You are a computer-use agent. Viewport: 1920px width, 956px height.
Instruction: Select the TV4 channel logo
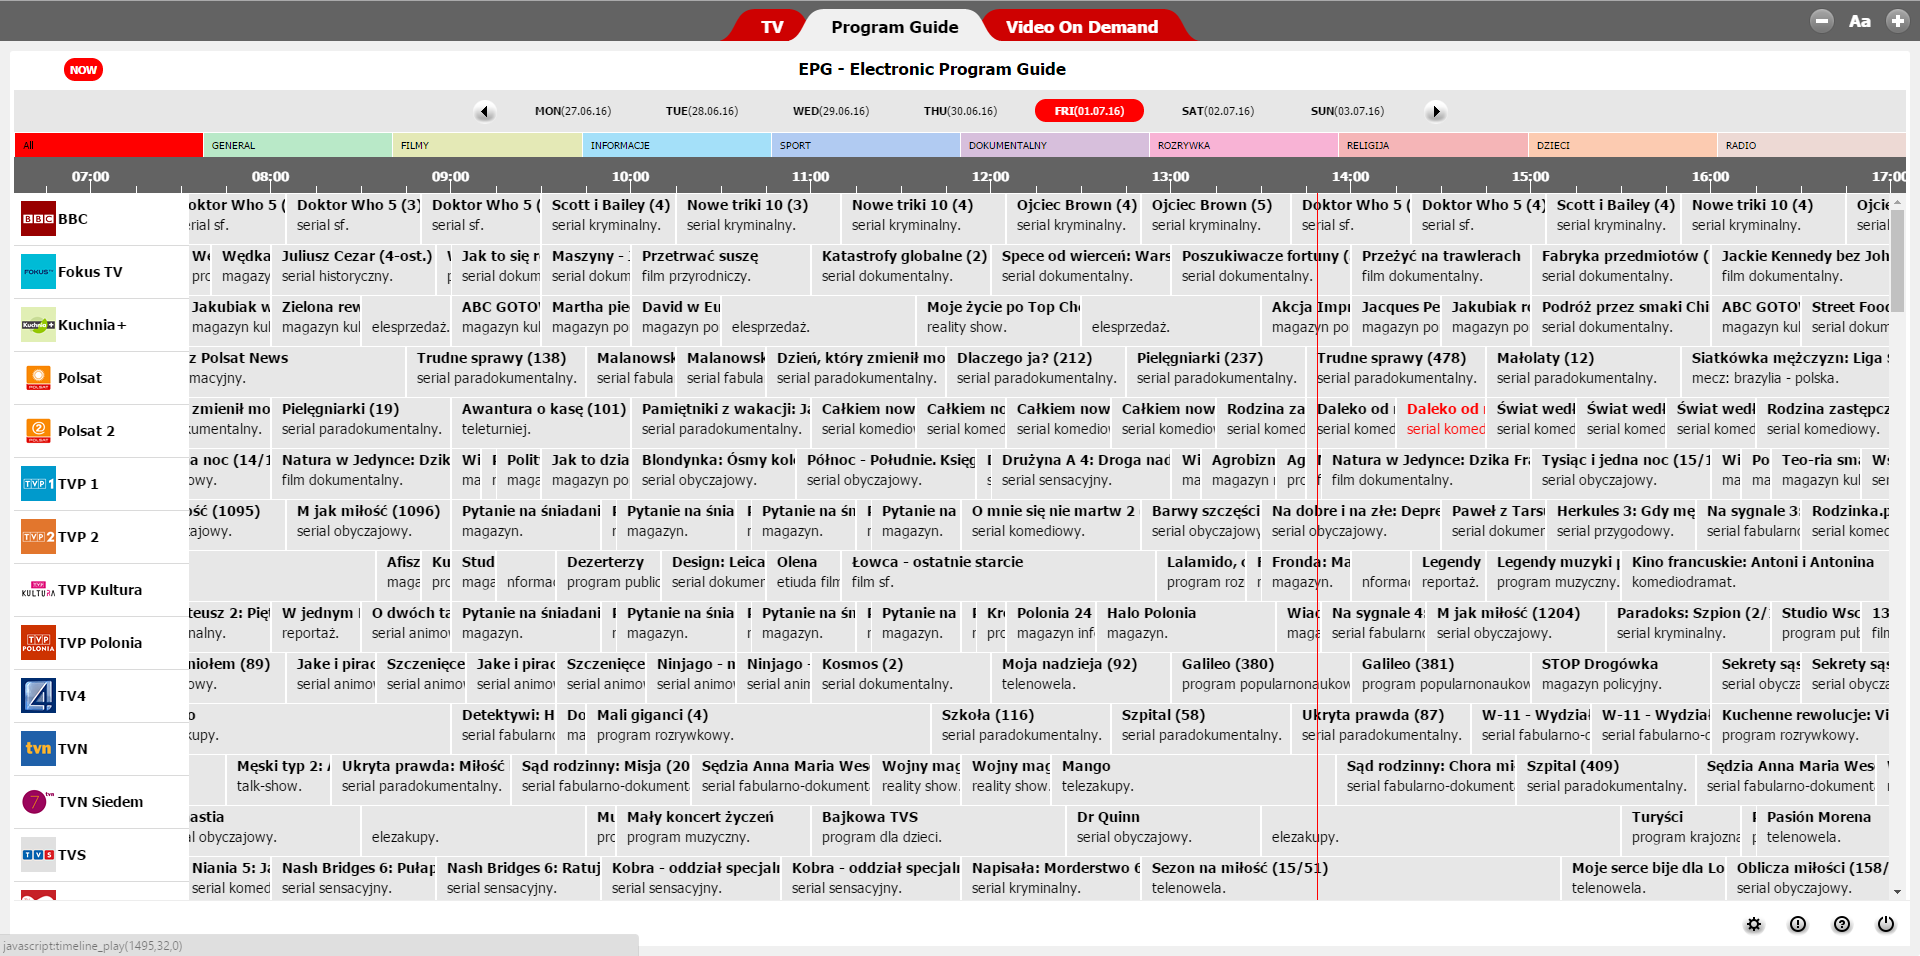click(38, 695)
